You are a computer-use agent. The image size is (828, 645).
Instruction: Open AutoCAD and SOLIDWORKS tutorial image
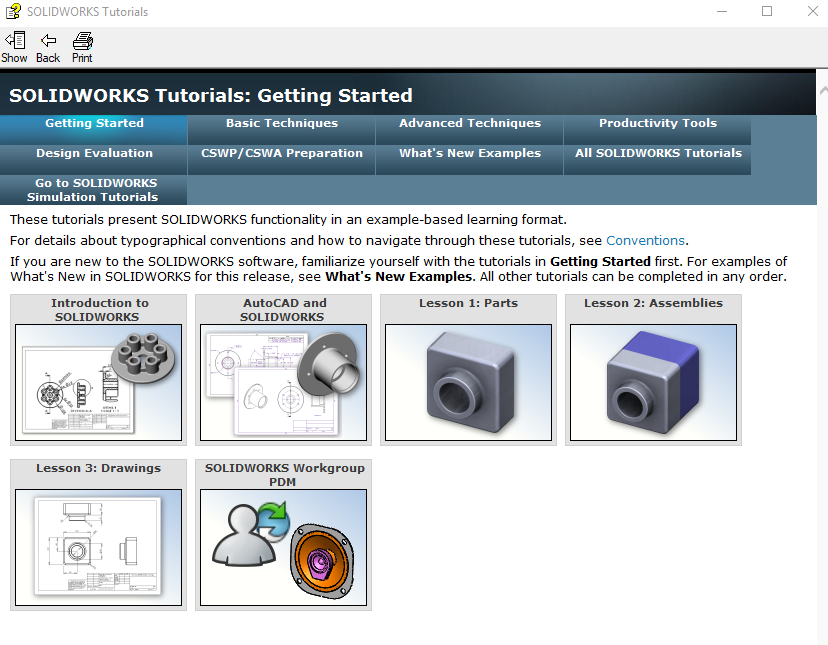tap(283, 382)
